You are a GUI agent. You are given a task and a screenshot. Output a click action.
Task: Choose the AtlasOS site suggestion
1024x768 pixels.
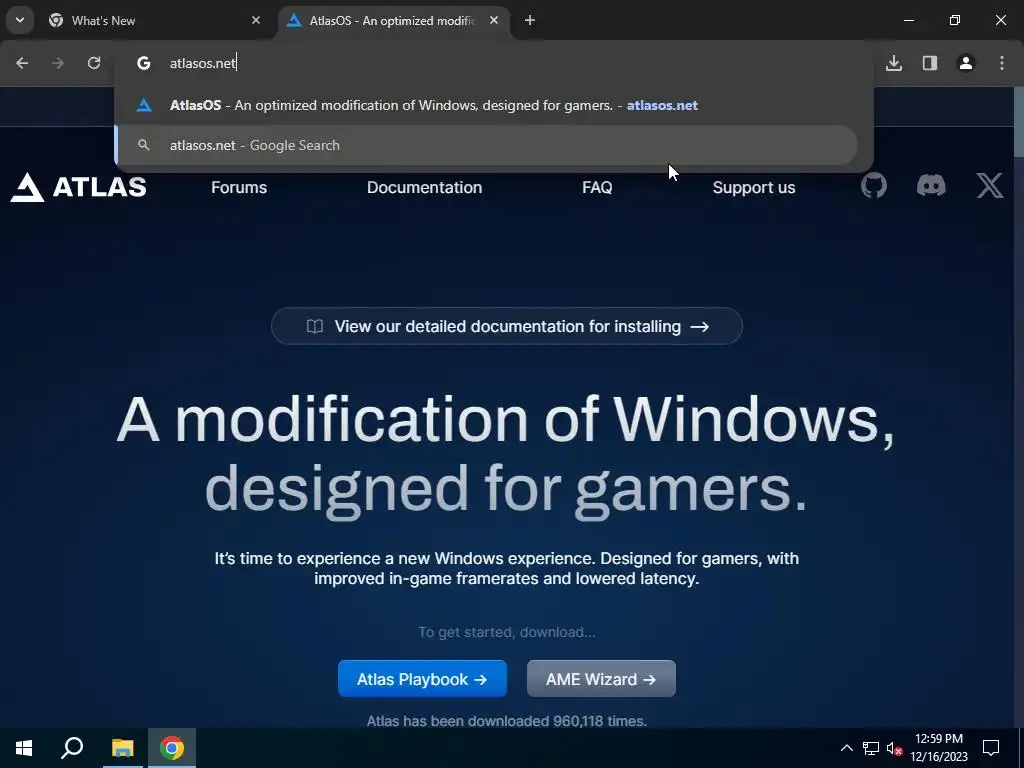(487, 105)
